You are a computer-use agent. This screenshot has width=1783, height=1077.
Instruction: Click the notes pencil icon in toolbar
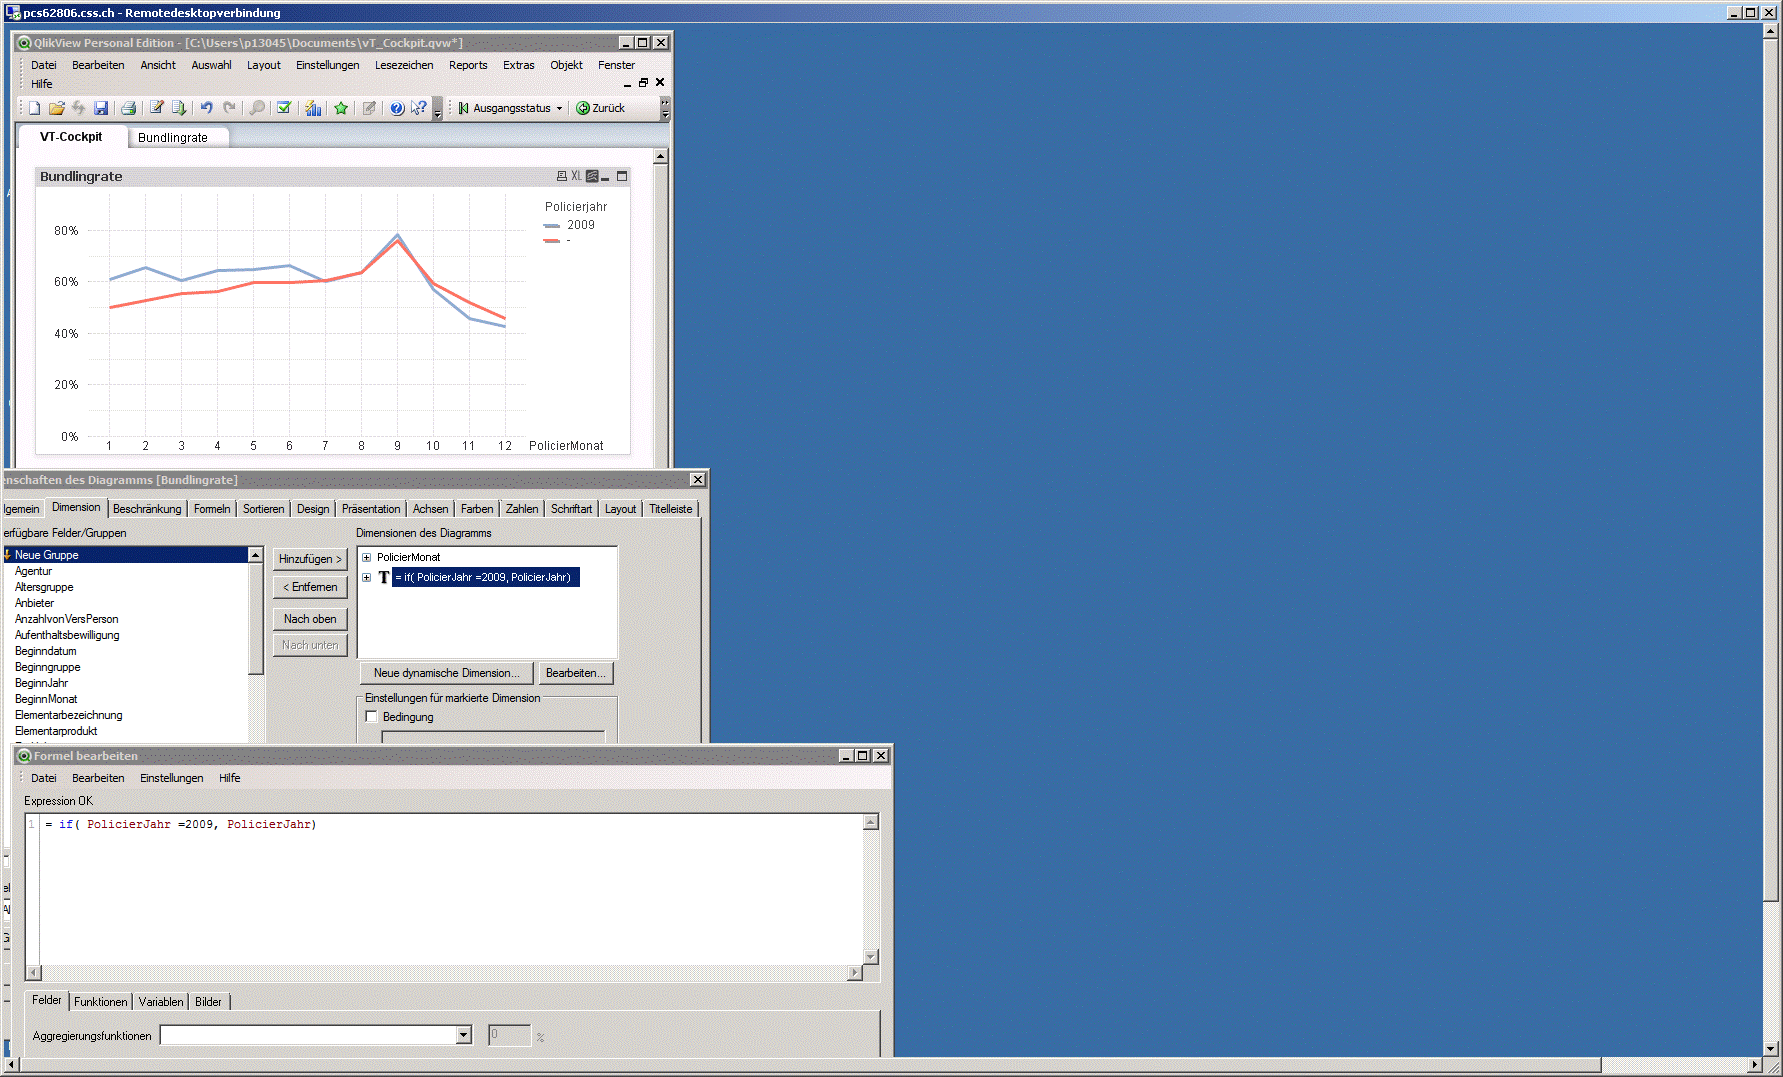[369, 108]
